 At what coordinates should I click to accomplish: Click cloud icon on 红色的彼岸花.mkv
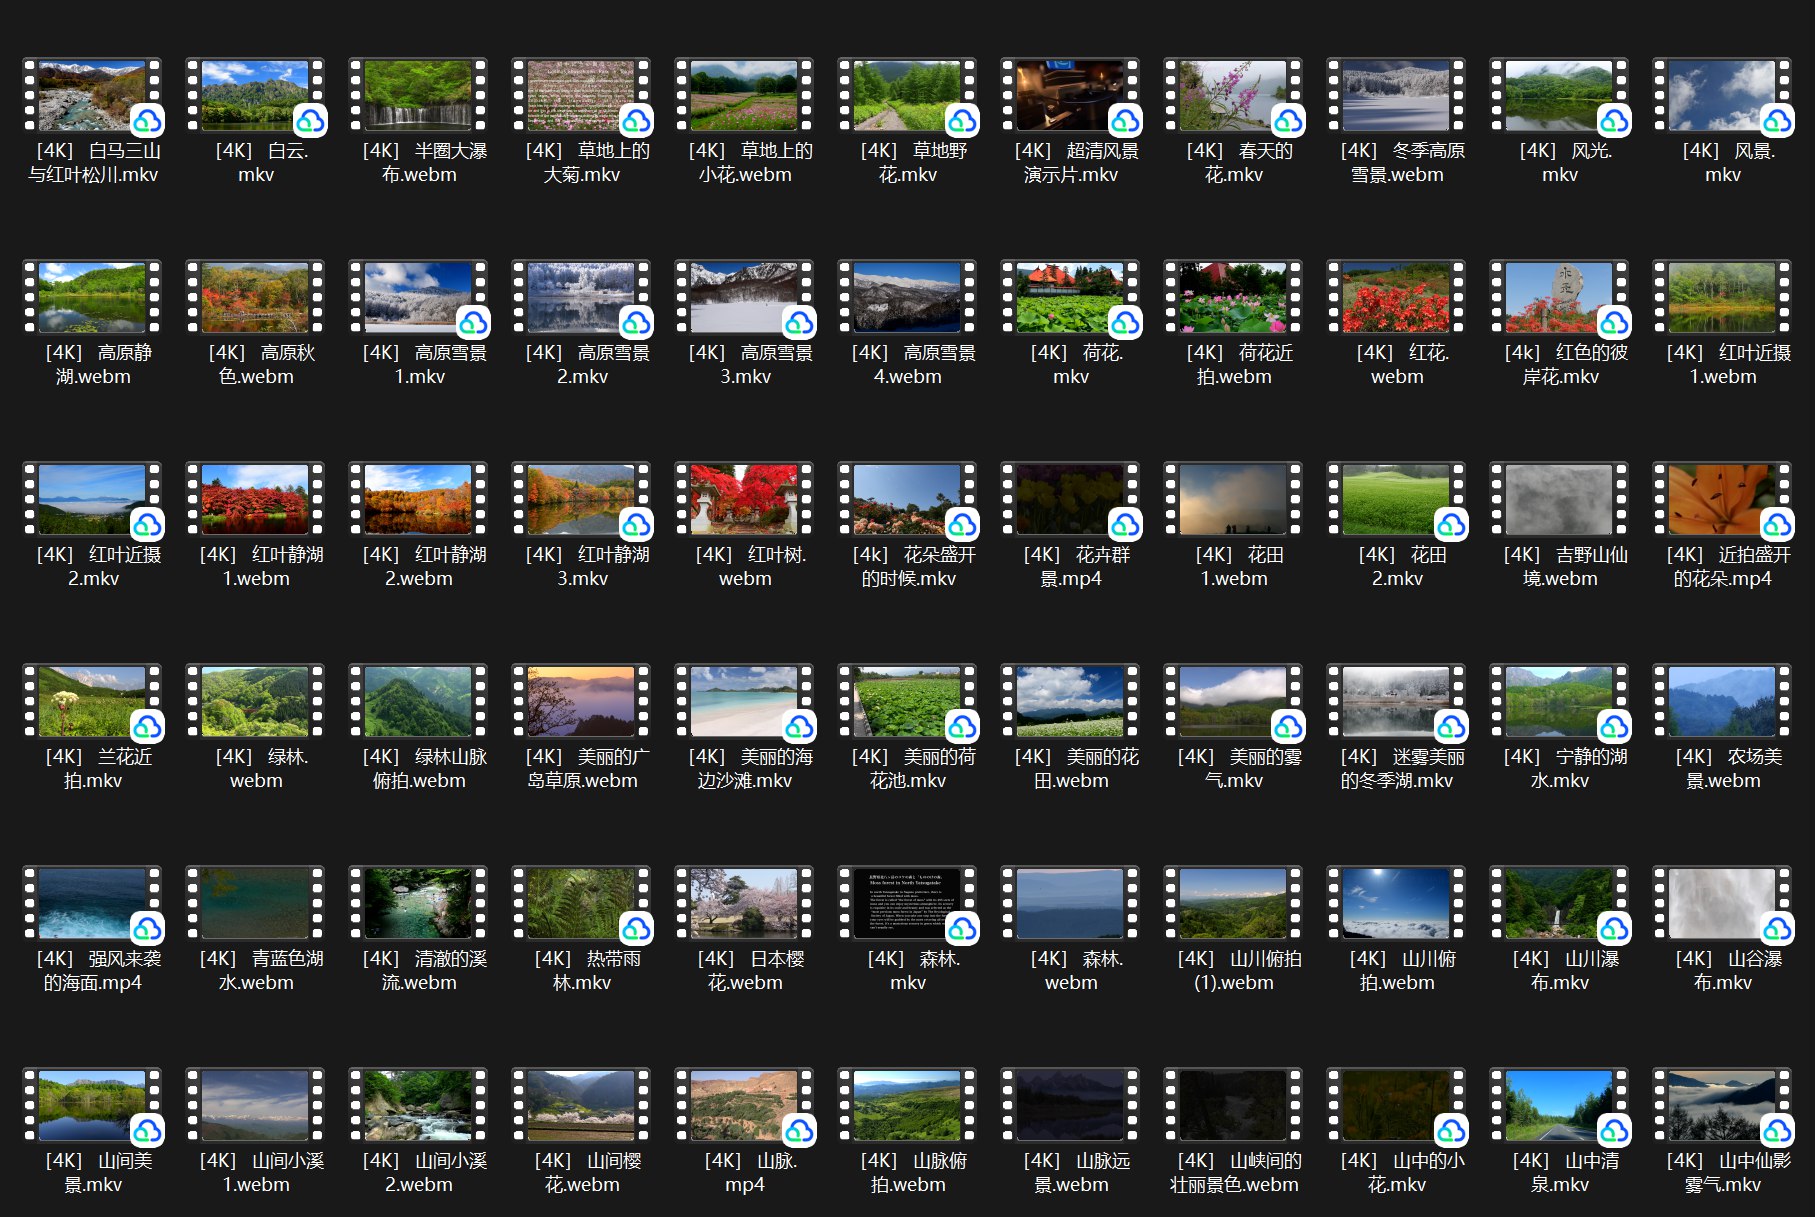pos(1614,323)
